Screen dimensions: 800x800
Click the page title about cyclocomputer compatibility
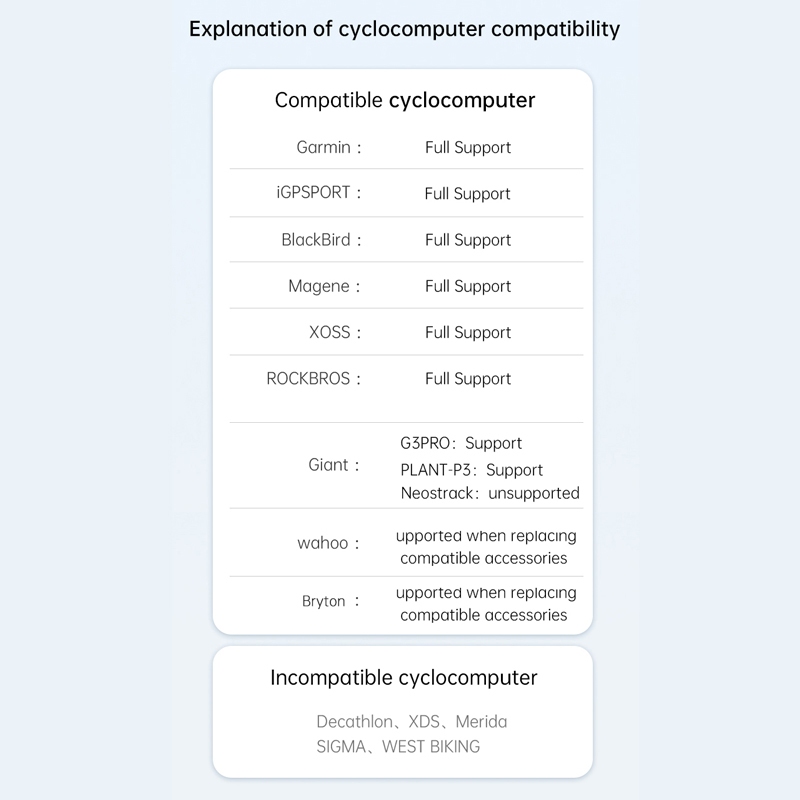pyautogui.click(x=404, y=29)
